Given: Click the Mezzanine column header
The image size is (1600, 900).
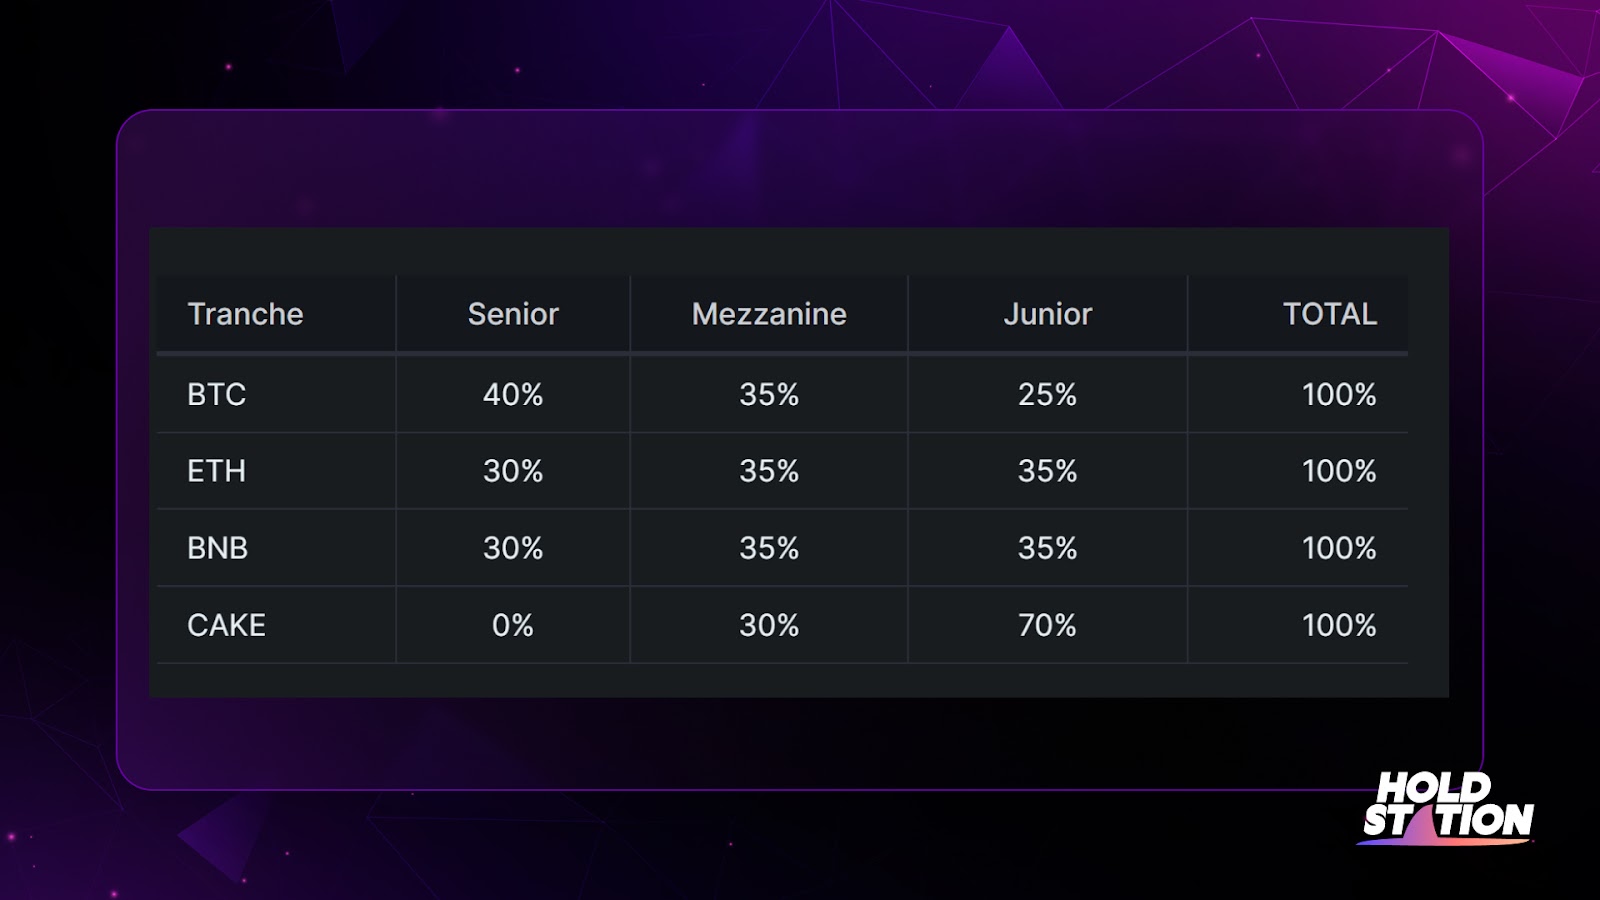Looking at the screenshot, I should click(769, 314).
